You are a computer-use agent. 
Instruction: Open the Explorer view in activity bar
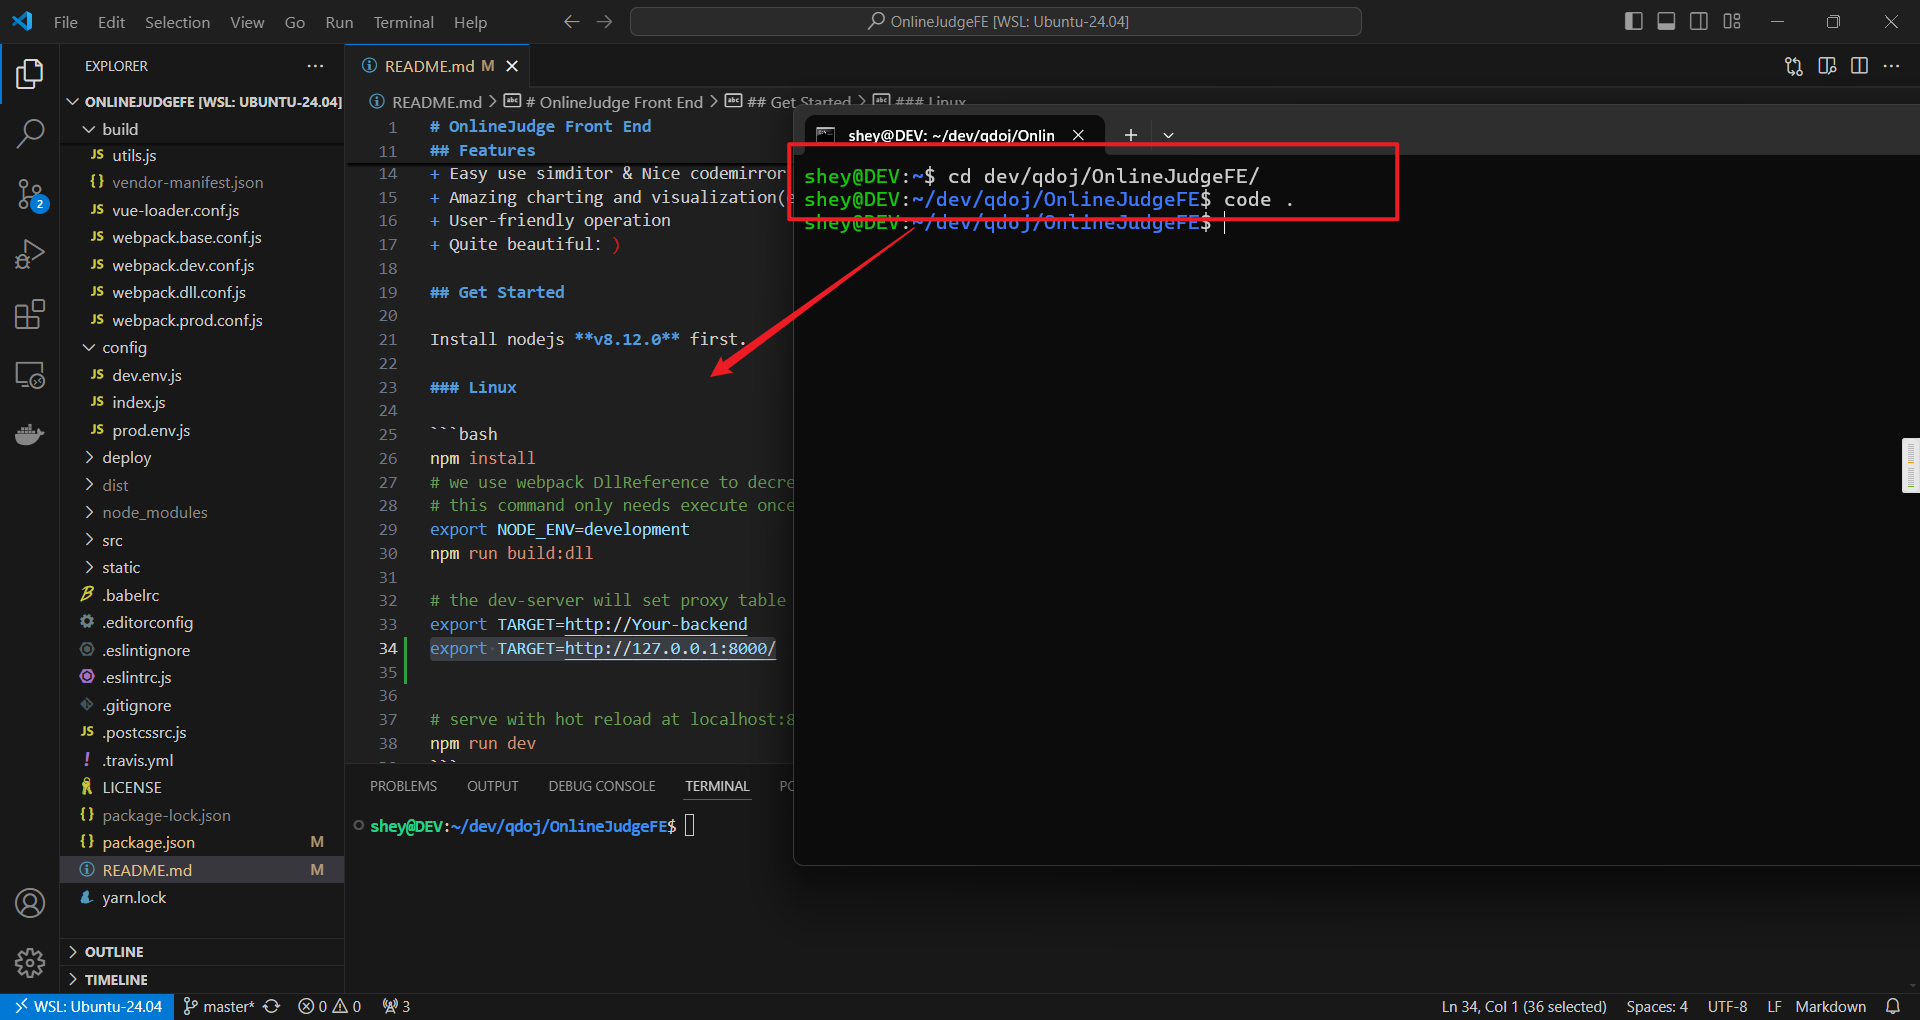30,74
